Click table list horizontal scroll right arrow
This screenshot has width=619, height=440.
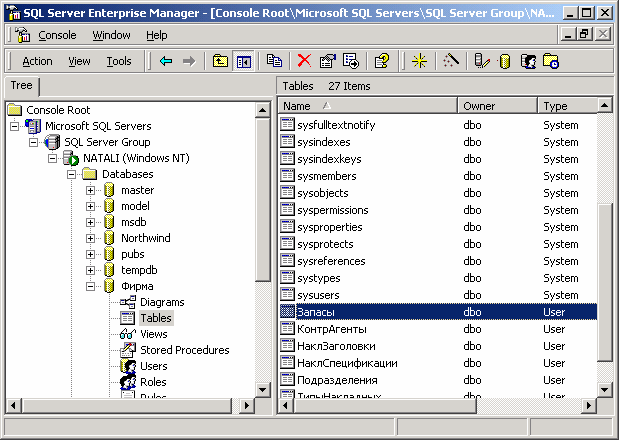point(589,405)
